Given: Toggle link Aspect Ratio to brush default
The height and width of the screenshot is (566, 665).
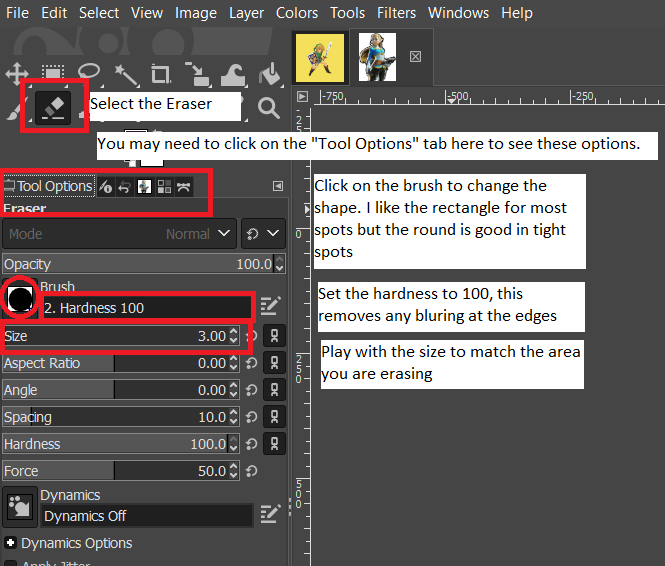Looking at the screenshot, I should pos(274,363).
